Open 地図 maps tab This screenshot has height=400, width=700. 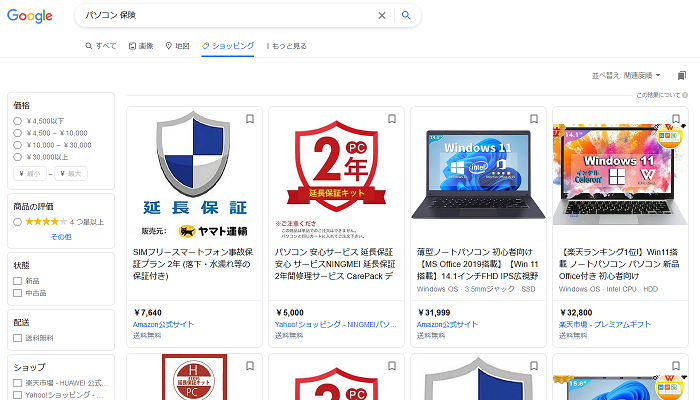tap(178, 46)
